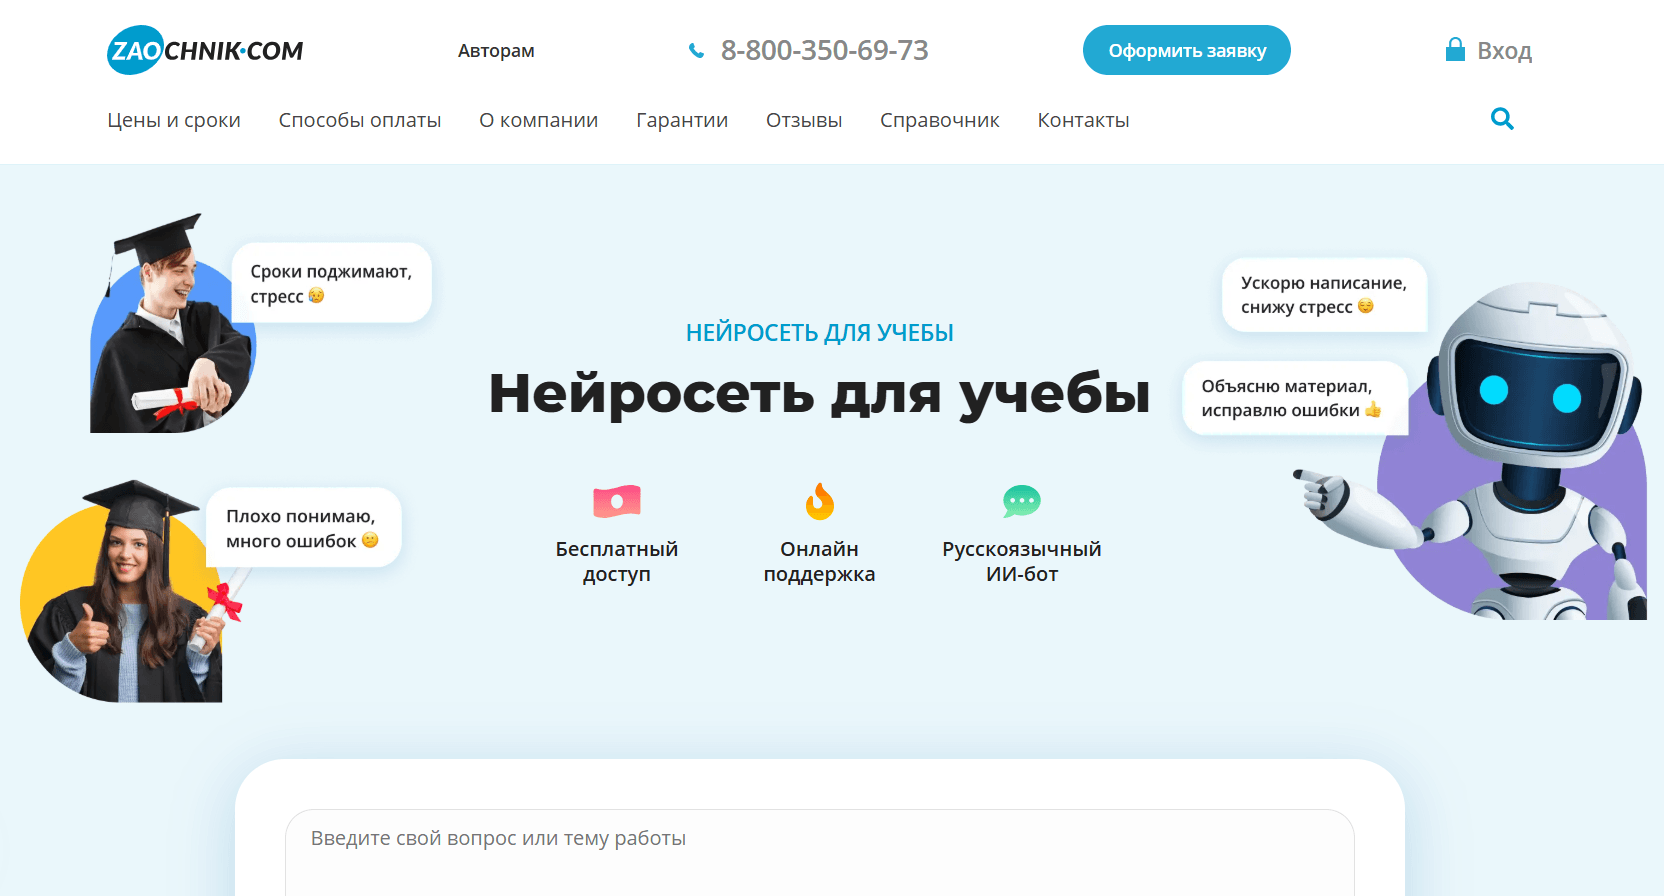Click the Плохо понимаю, много ошибок bubble
1664x896 pixels.
[304, 528]
